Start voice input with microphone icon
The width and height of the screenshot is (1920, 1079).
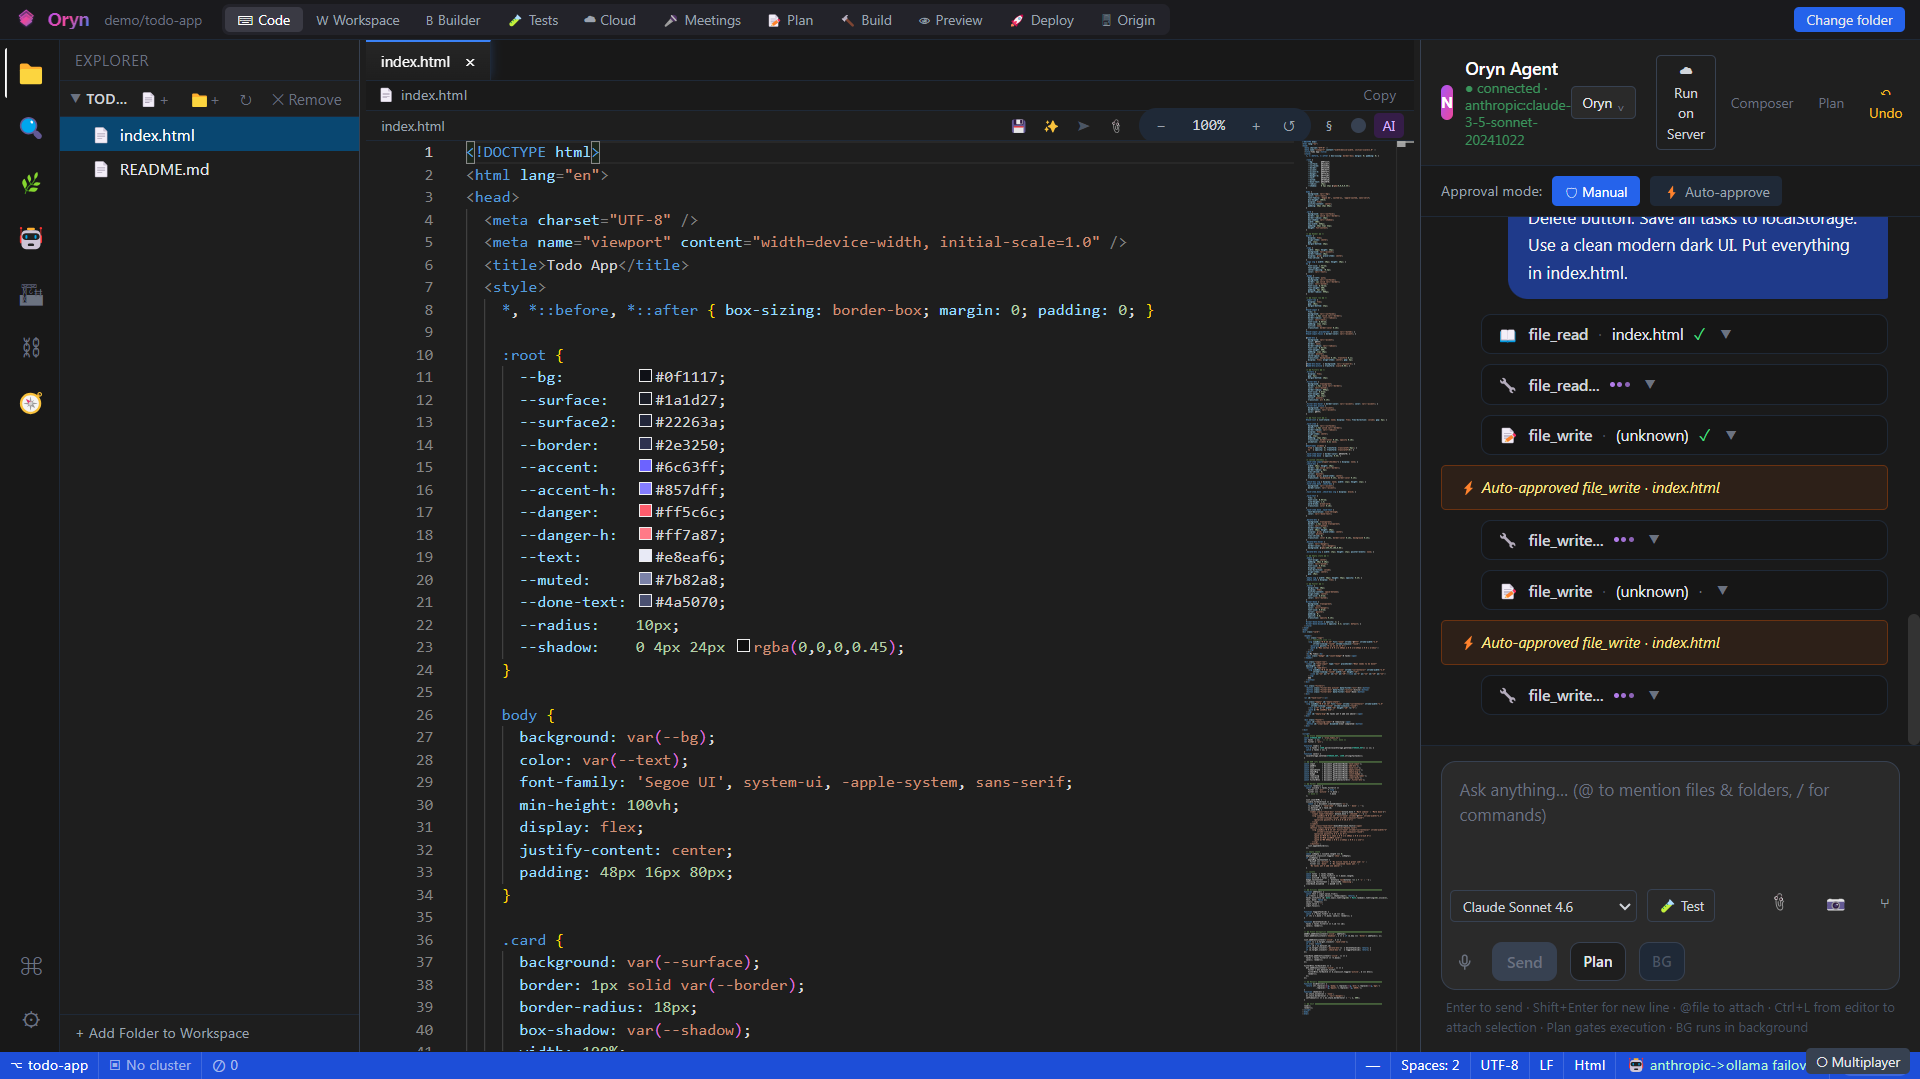[1465, 962]
